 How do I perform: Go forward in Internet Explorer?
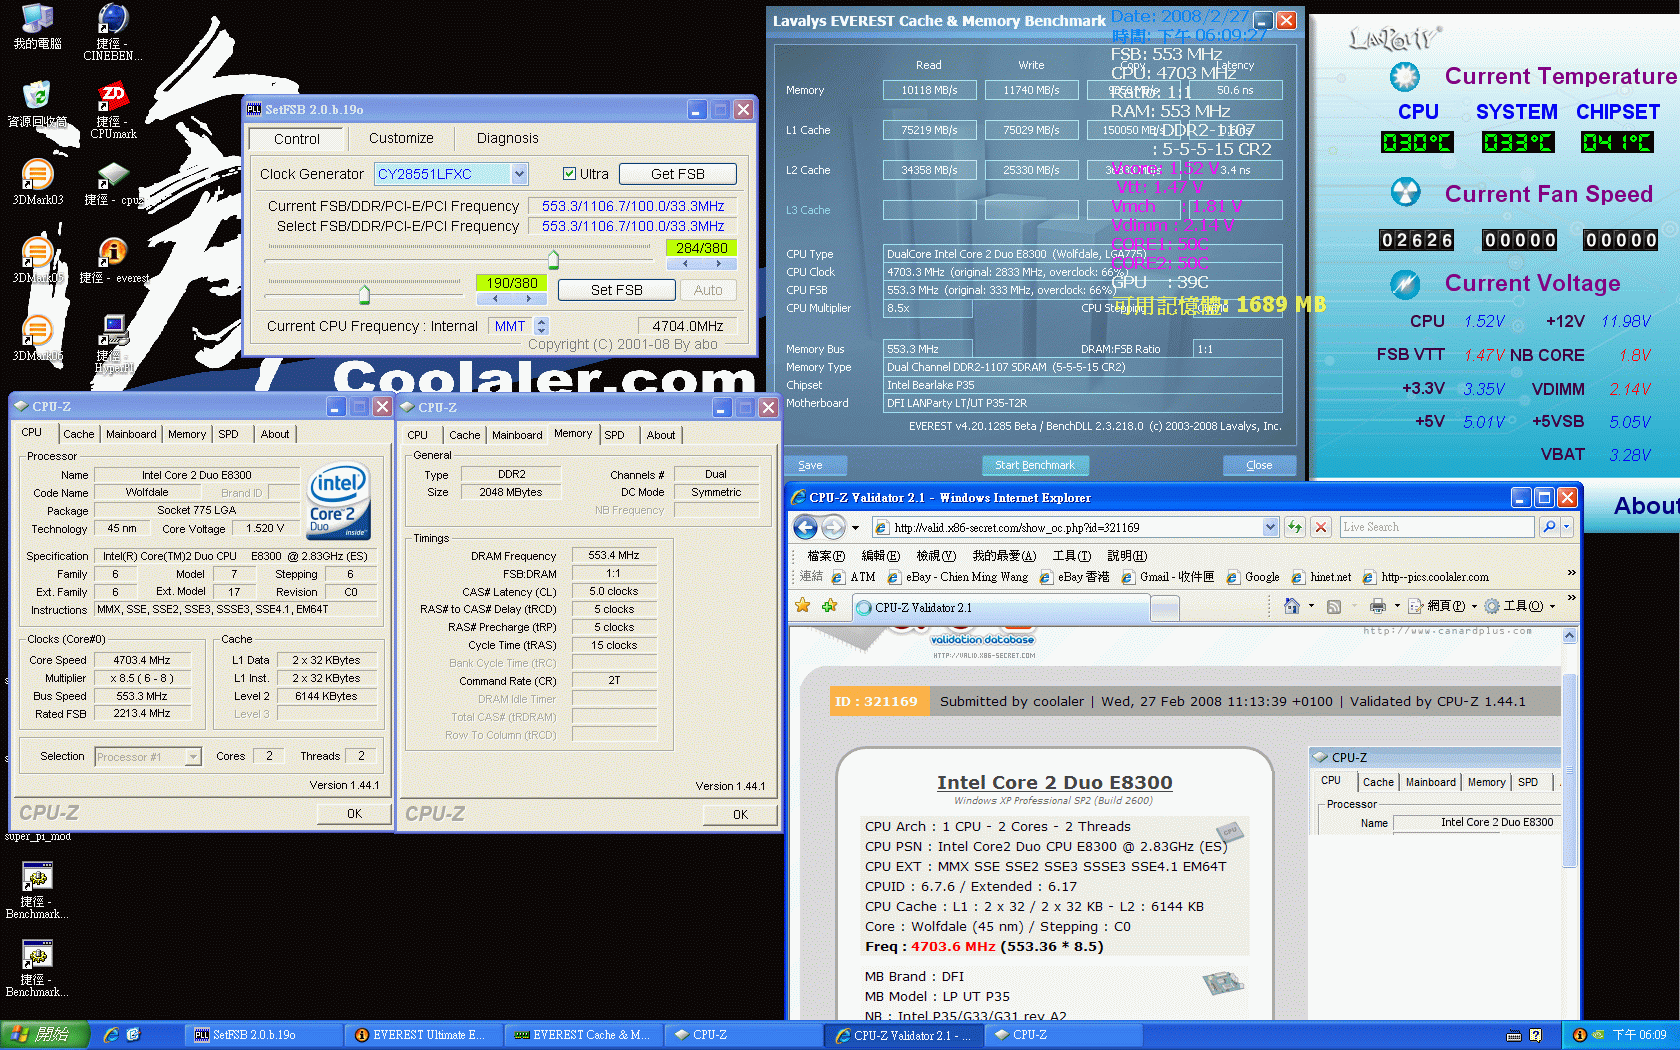[833, 527]
